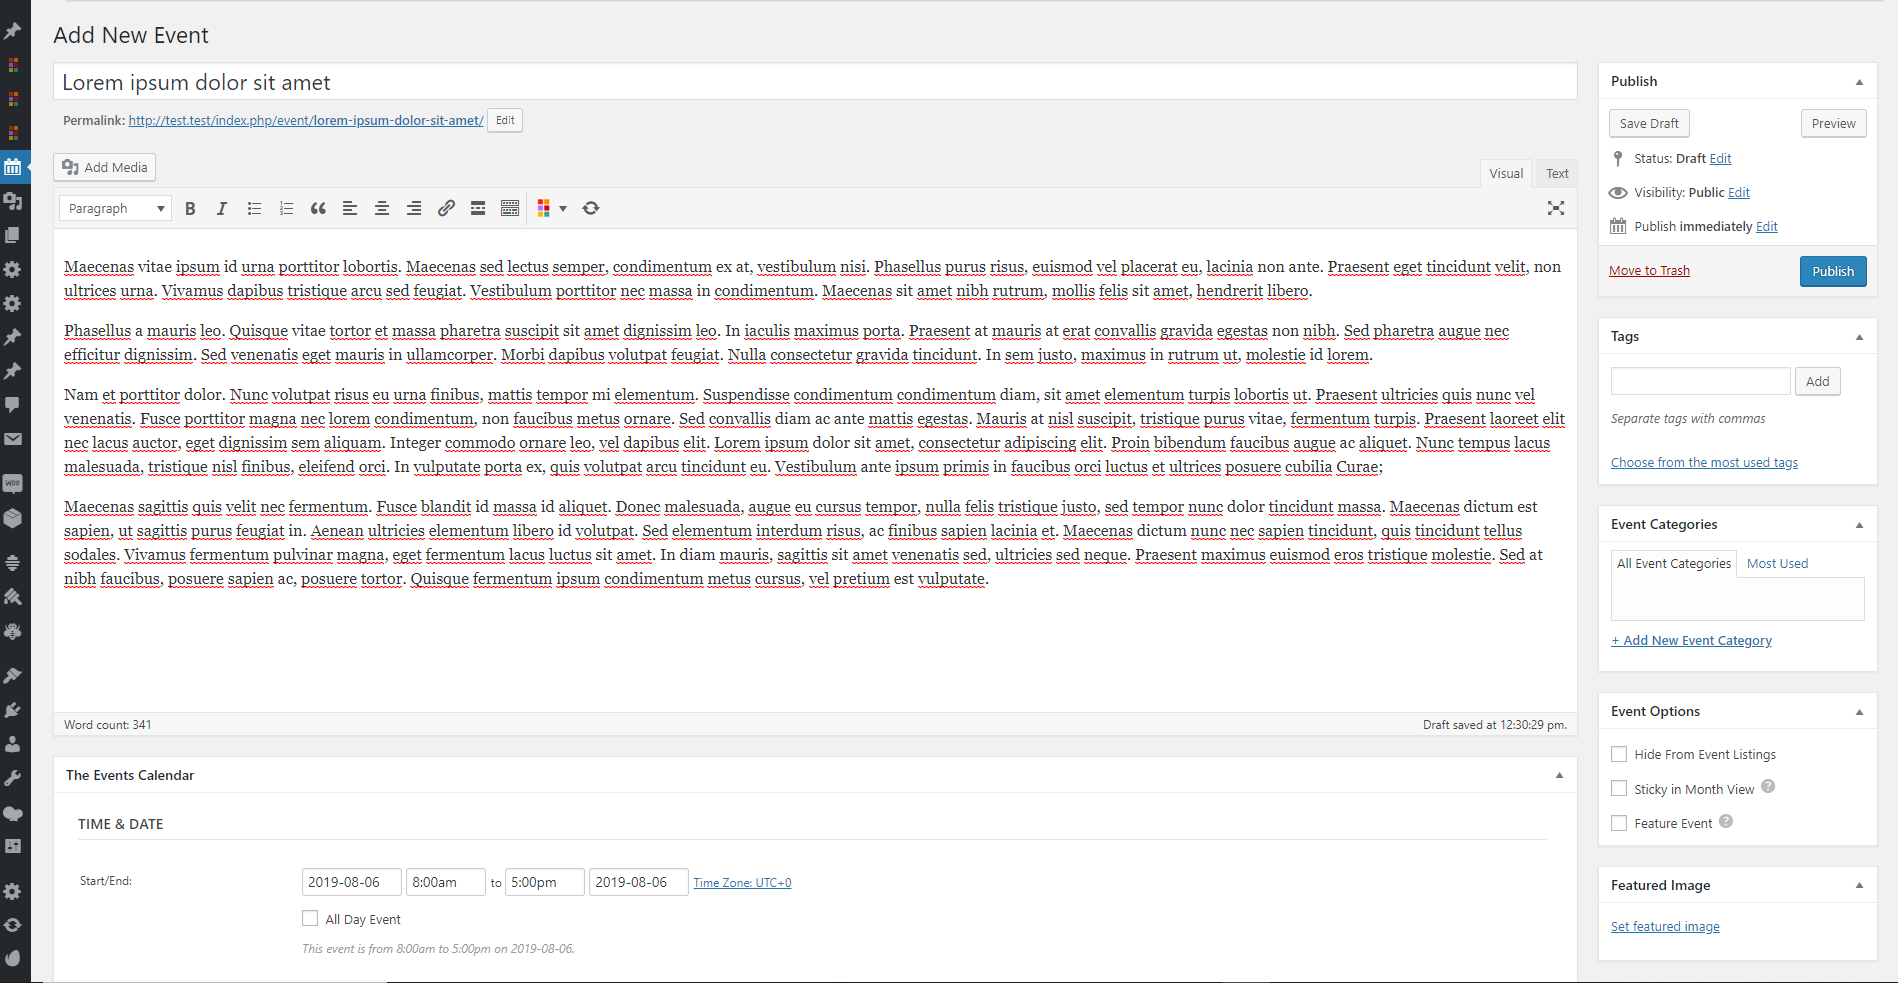This screenshot has height=983, width=1898.
Task: Click the blue Publish button
Action: [x=1833, y=271]
